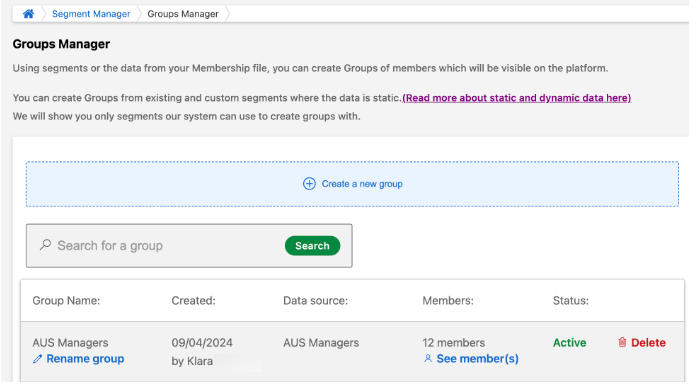Open See member(s) for AUS Managers
The width and height of the screenshot is (689, 384).
point(478,359)
